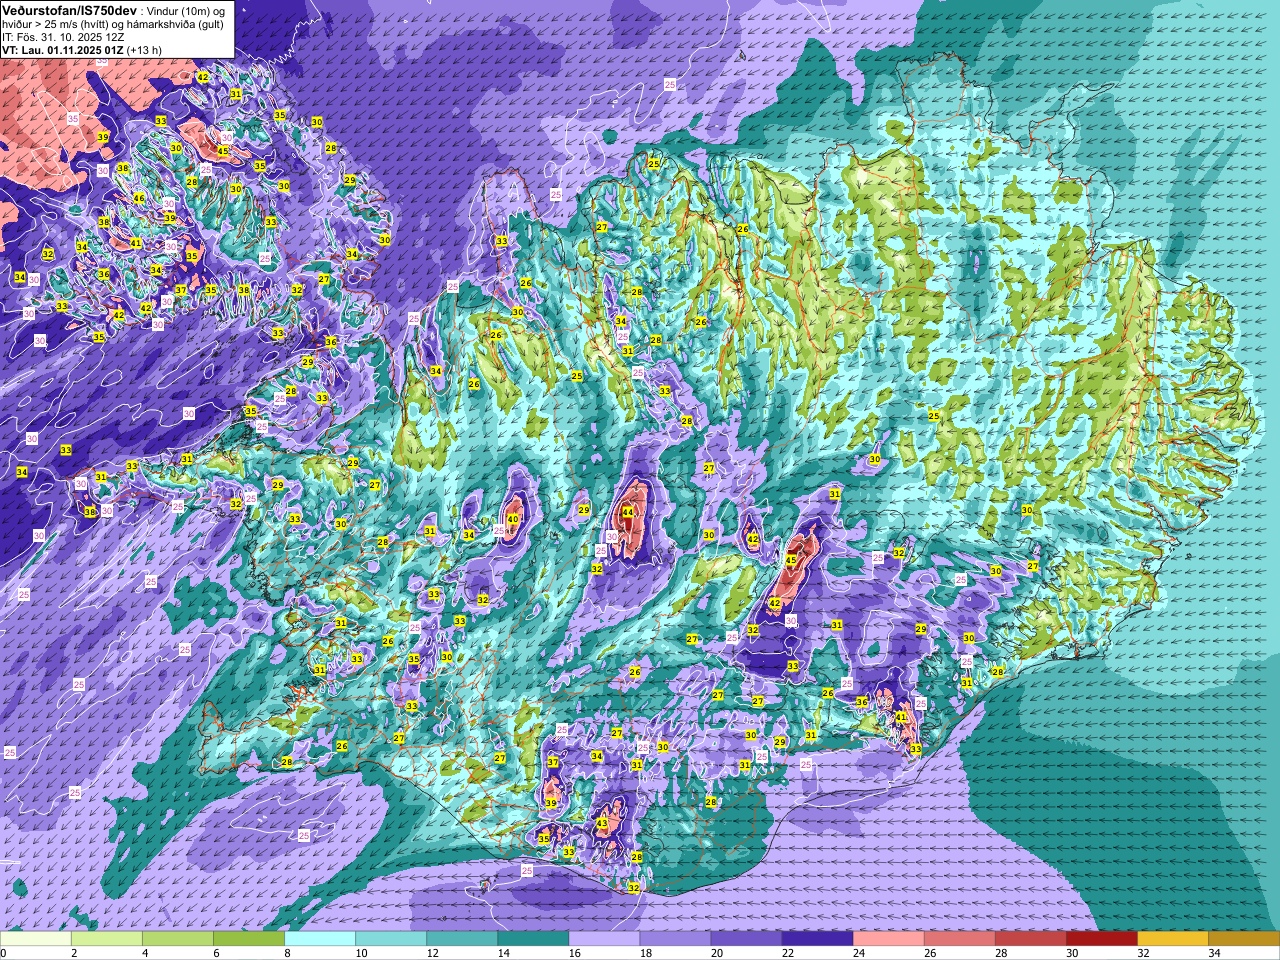Click the legend scale tick label 30
1280x960 pixels.
point(1071,953)
